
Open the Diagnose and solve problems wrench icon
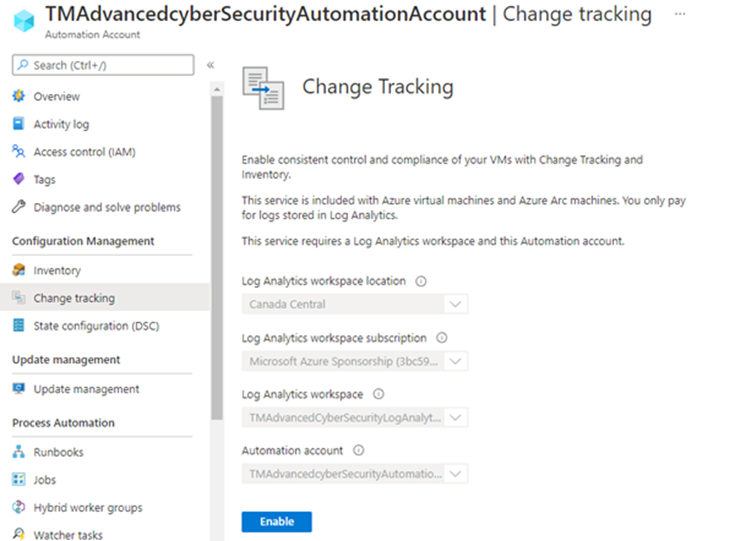pos(18,207)
